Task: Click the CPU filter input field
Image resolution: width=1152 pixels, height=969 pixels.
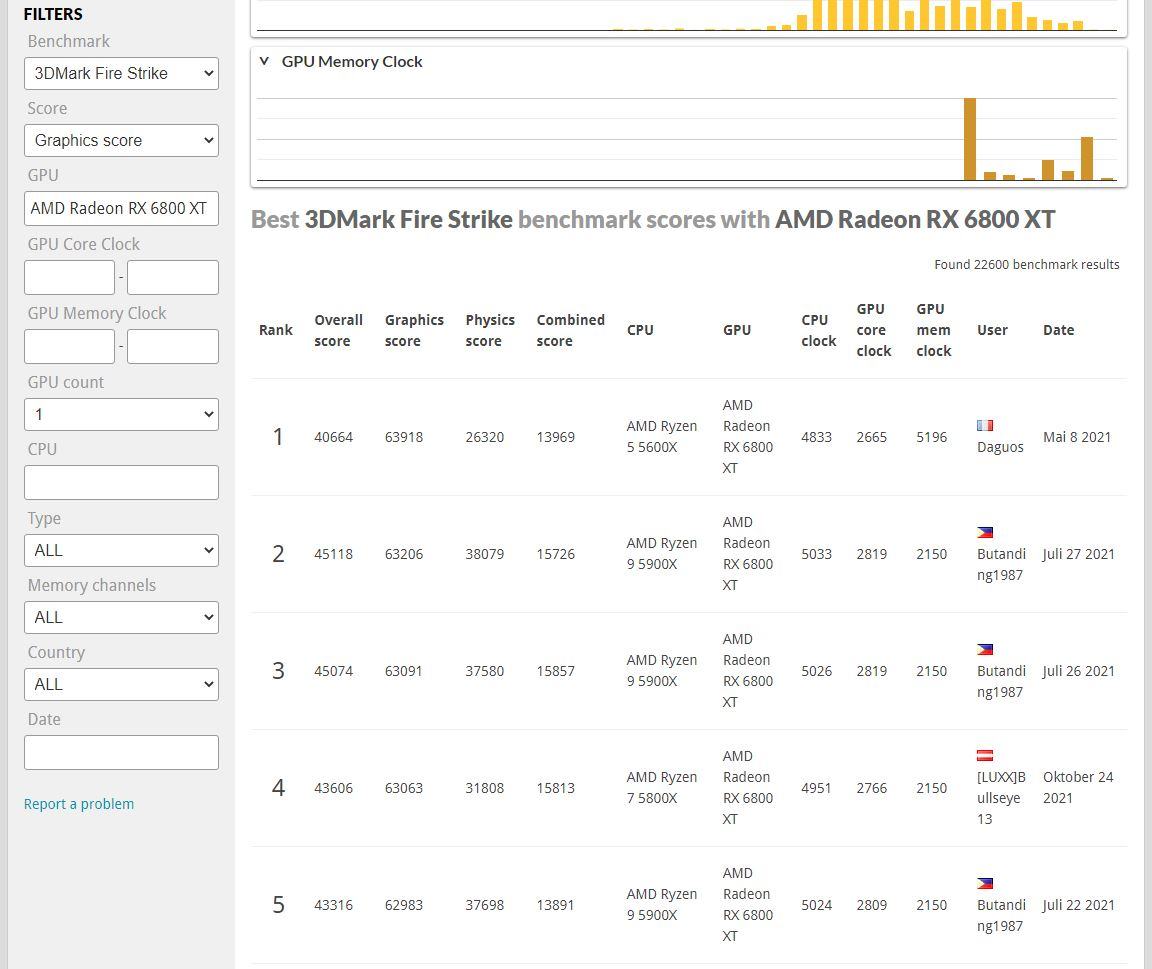Action: pos(121,483)
